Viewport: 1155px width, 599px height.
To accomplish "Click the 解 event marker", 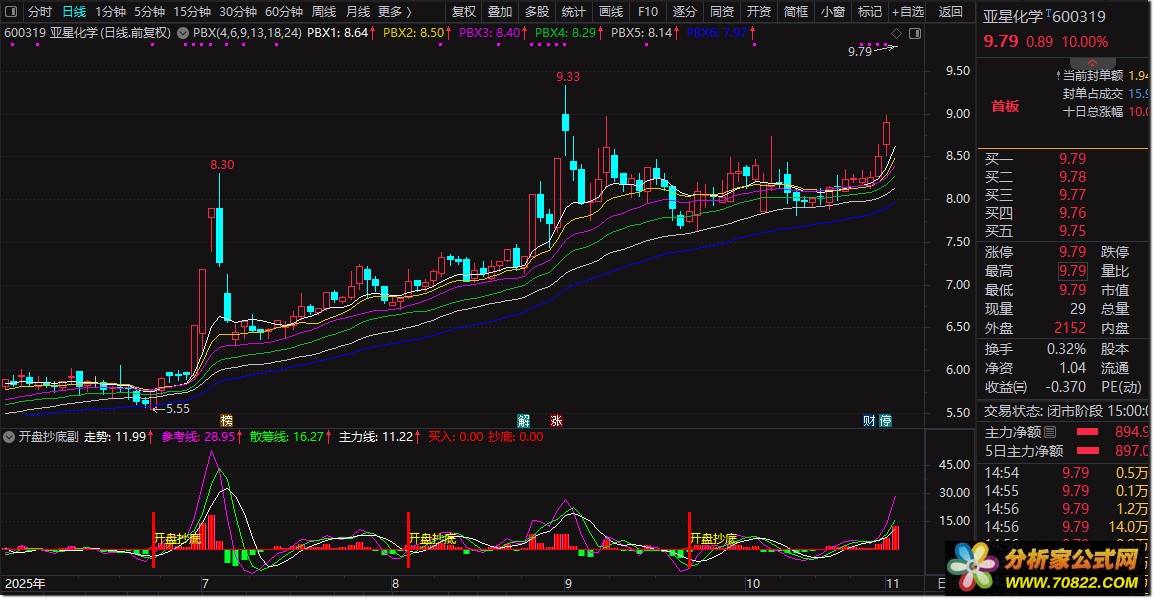I will click(x=523, y=421).
